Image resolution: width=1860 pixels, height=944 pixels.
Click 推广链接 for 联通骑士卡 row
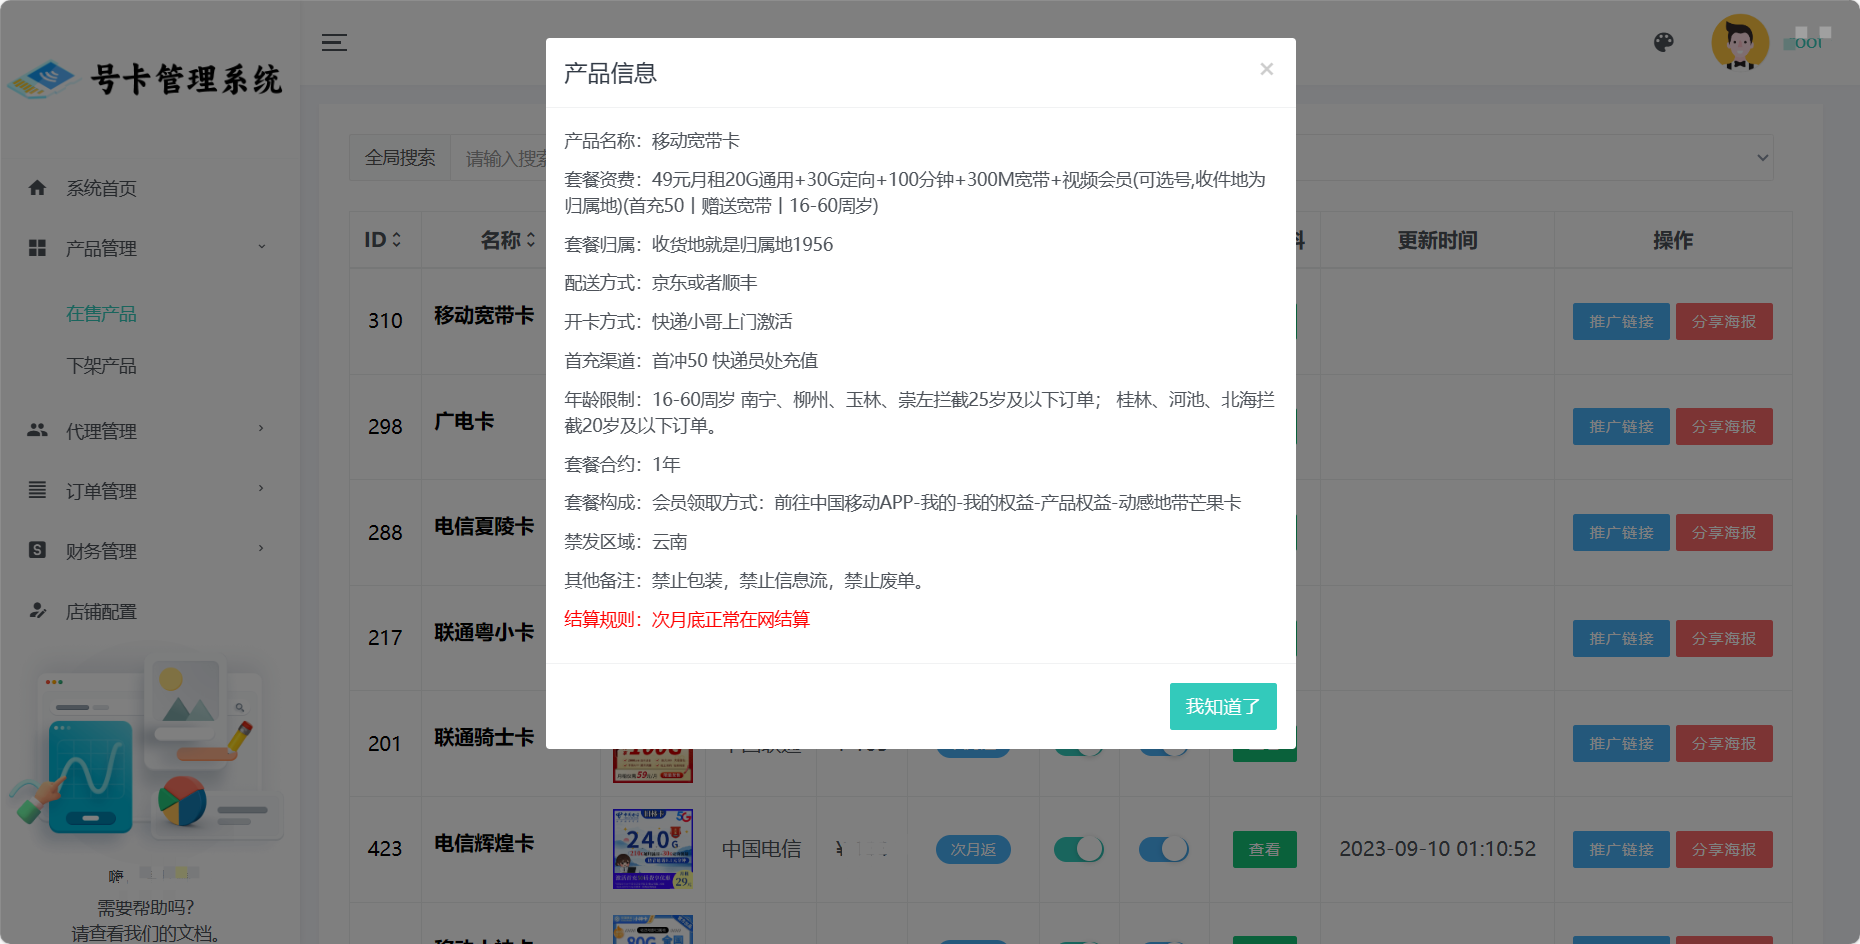point(1621,744)
